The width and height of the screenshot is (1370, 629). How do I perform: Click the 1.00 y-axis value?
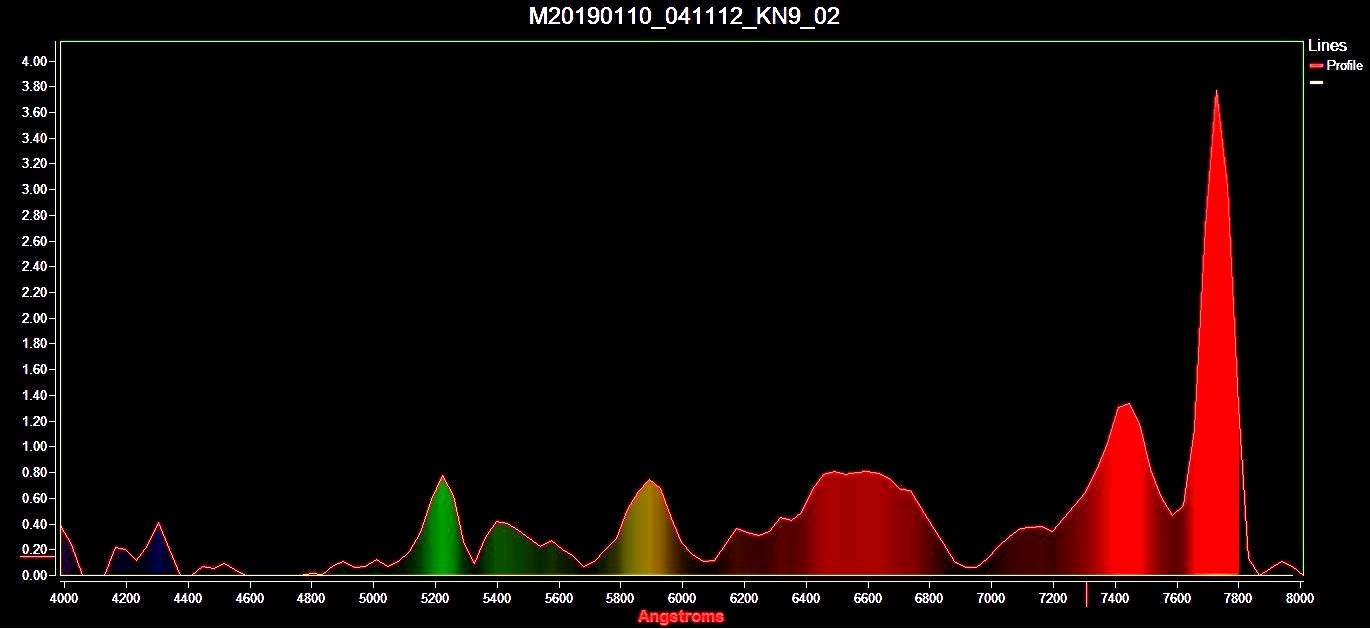click(x=34, y=447)
